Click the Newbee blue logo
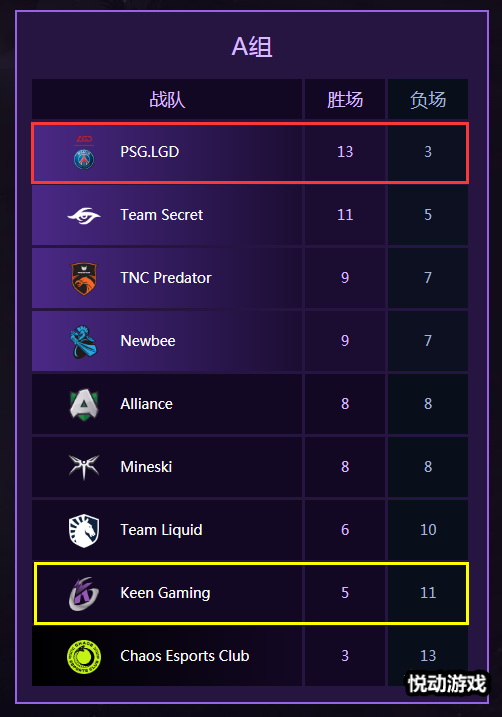Screen dimensions: 502x717 (84, 341)
